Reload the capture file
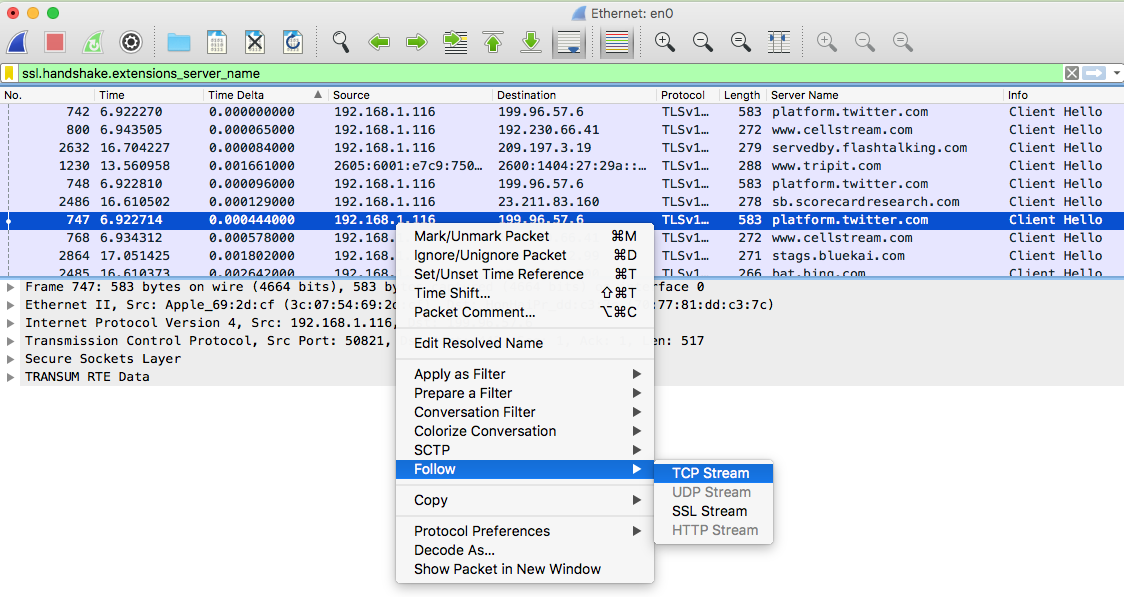 point(293,42)
